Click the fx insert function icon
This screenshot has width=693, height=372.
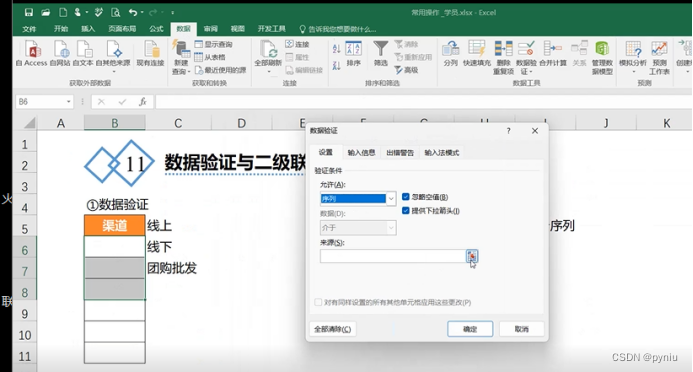(142, 102)
